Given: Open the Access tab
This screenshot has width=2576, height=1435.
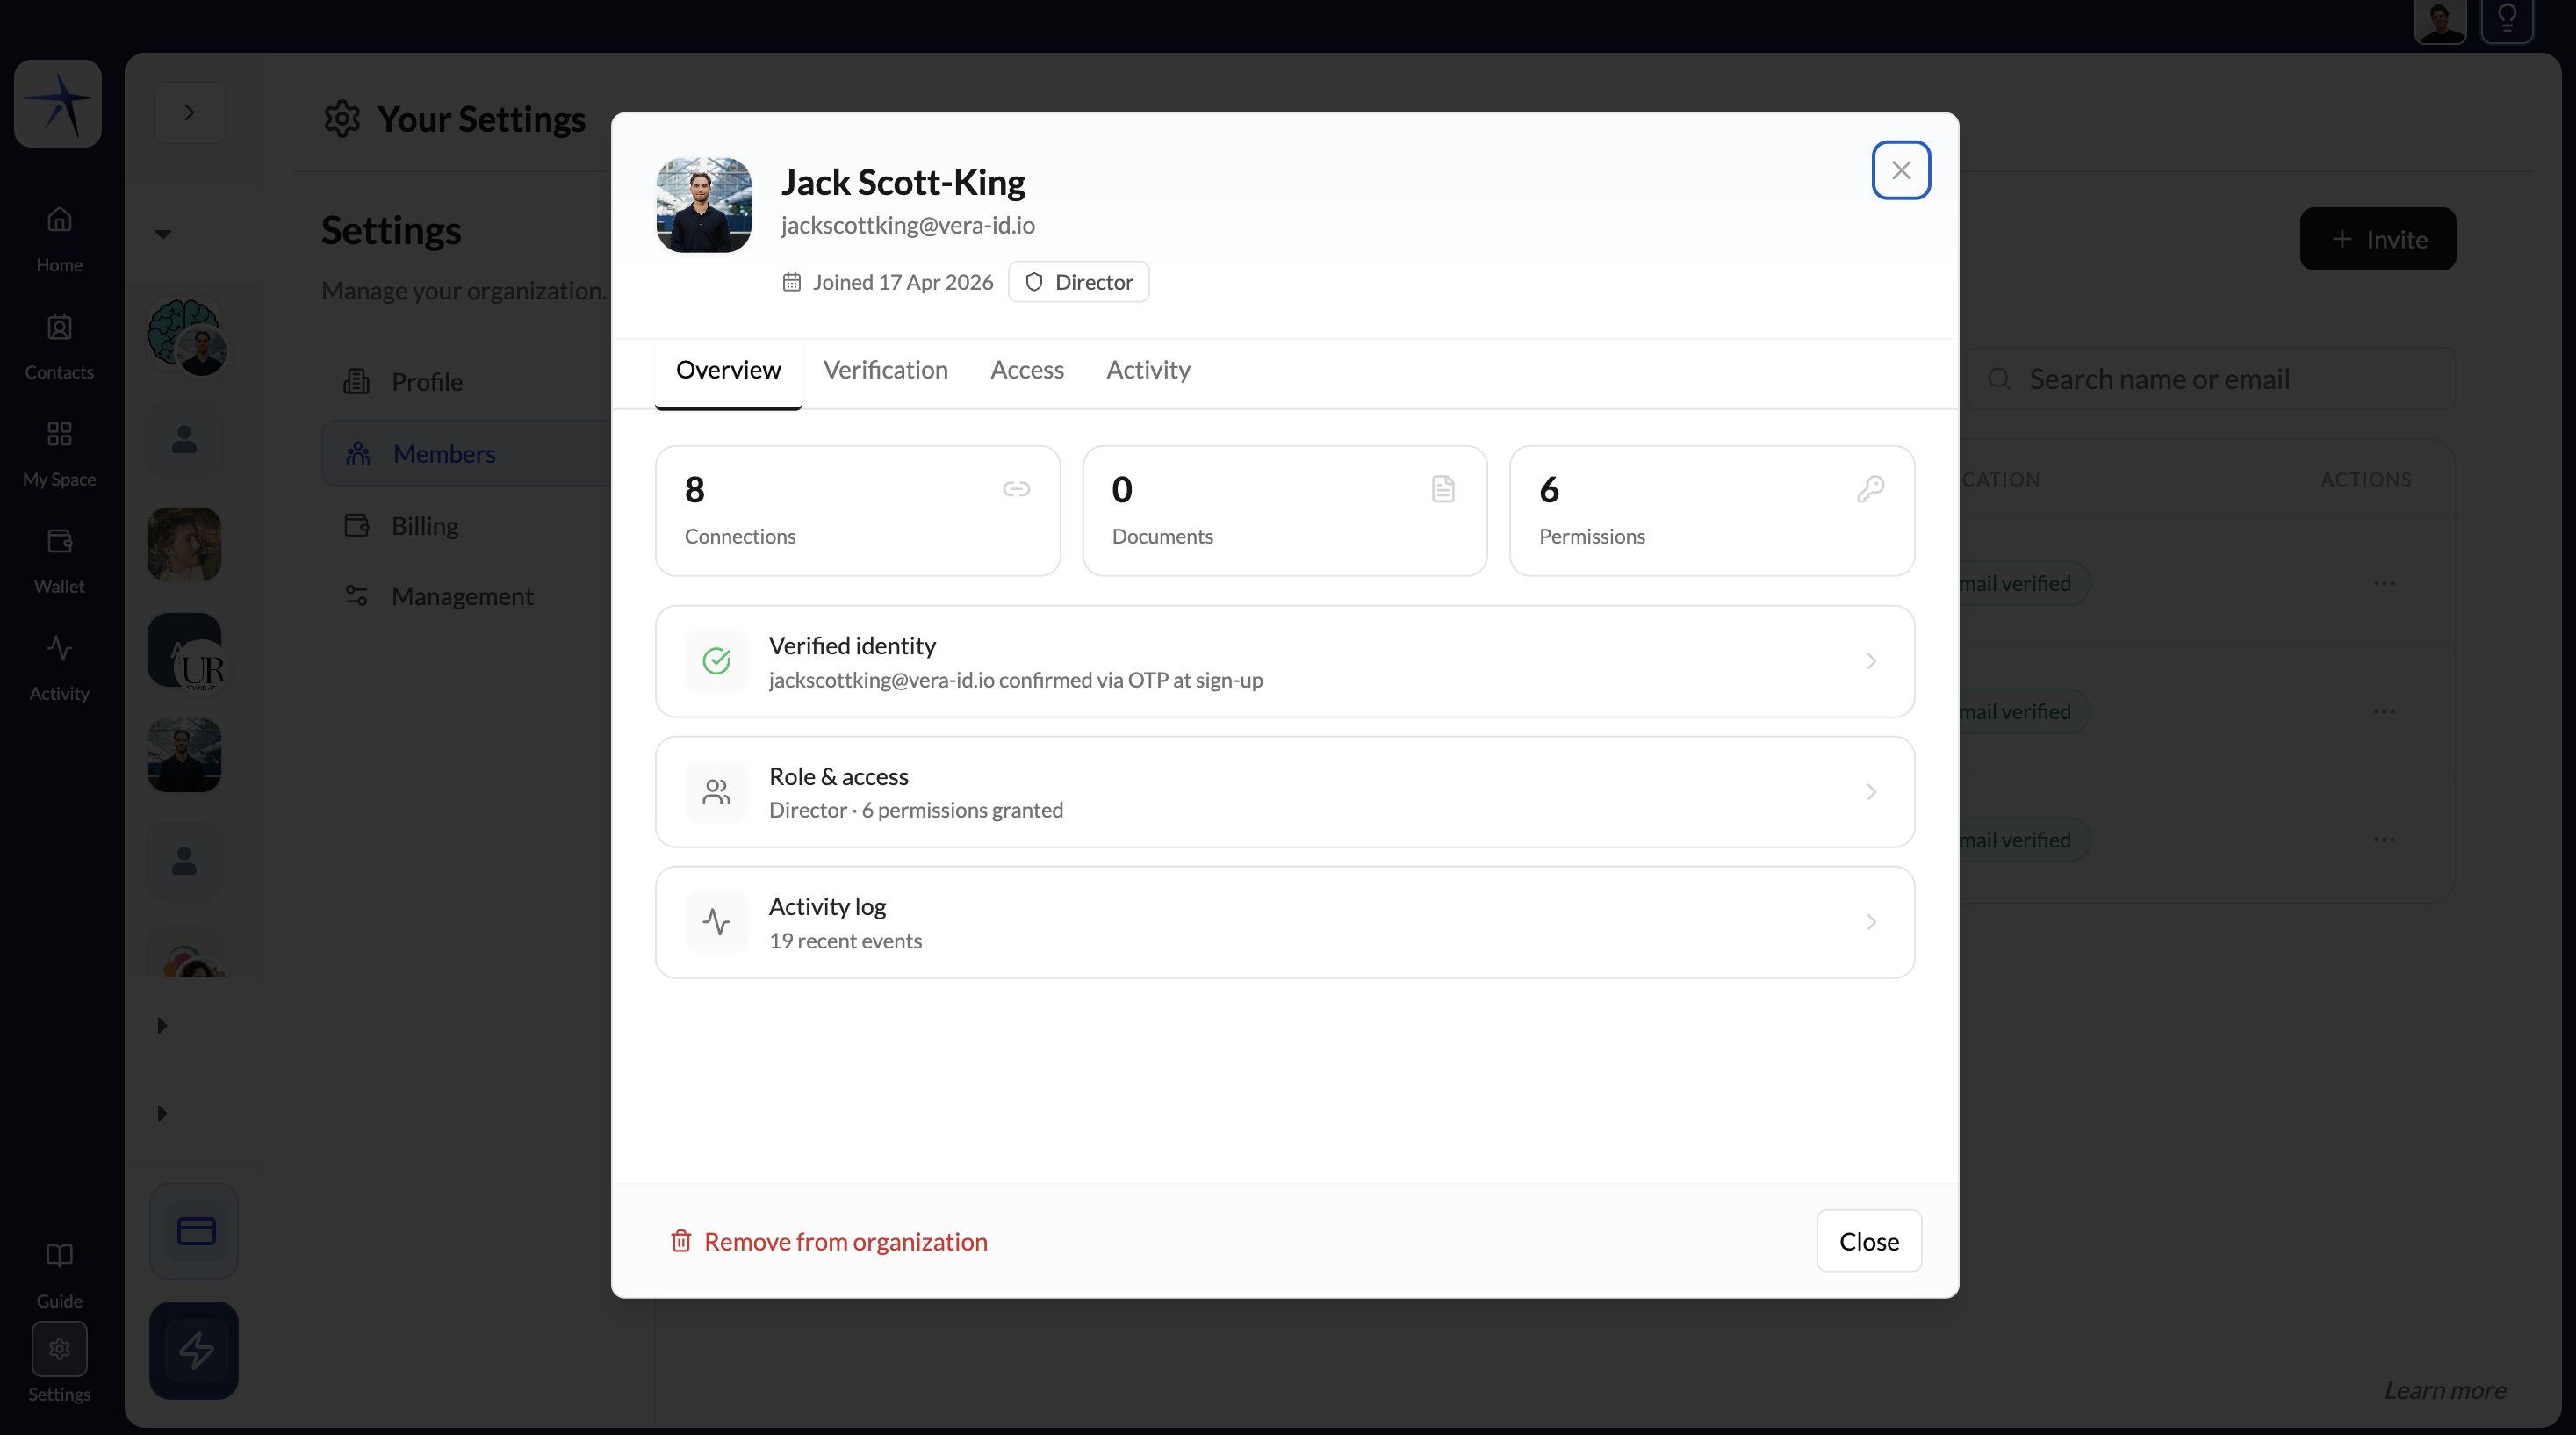Looking at the screenshot, I should pyautogui.click(x=1027, y=370).
